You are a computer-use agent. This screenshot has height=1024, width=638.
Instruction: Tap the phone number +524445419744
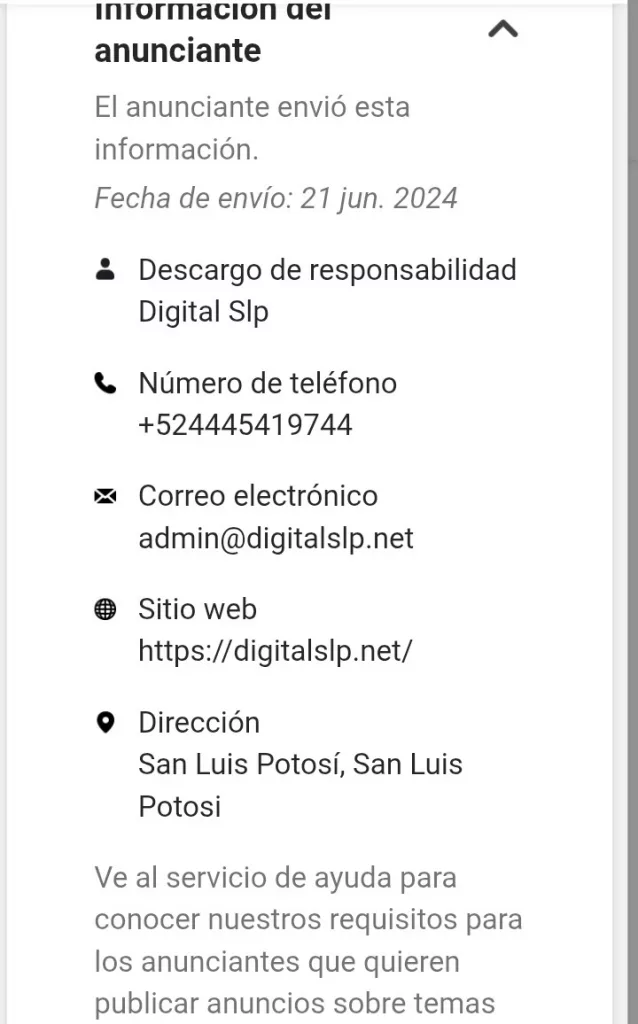(x=245, y=425)
